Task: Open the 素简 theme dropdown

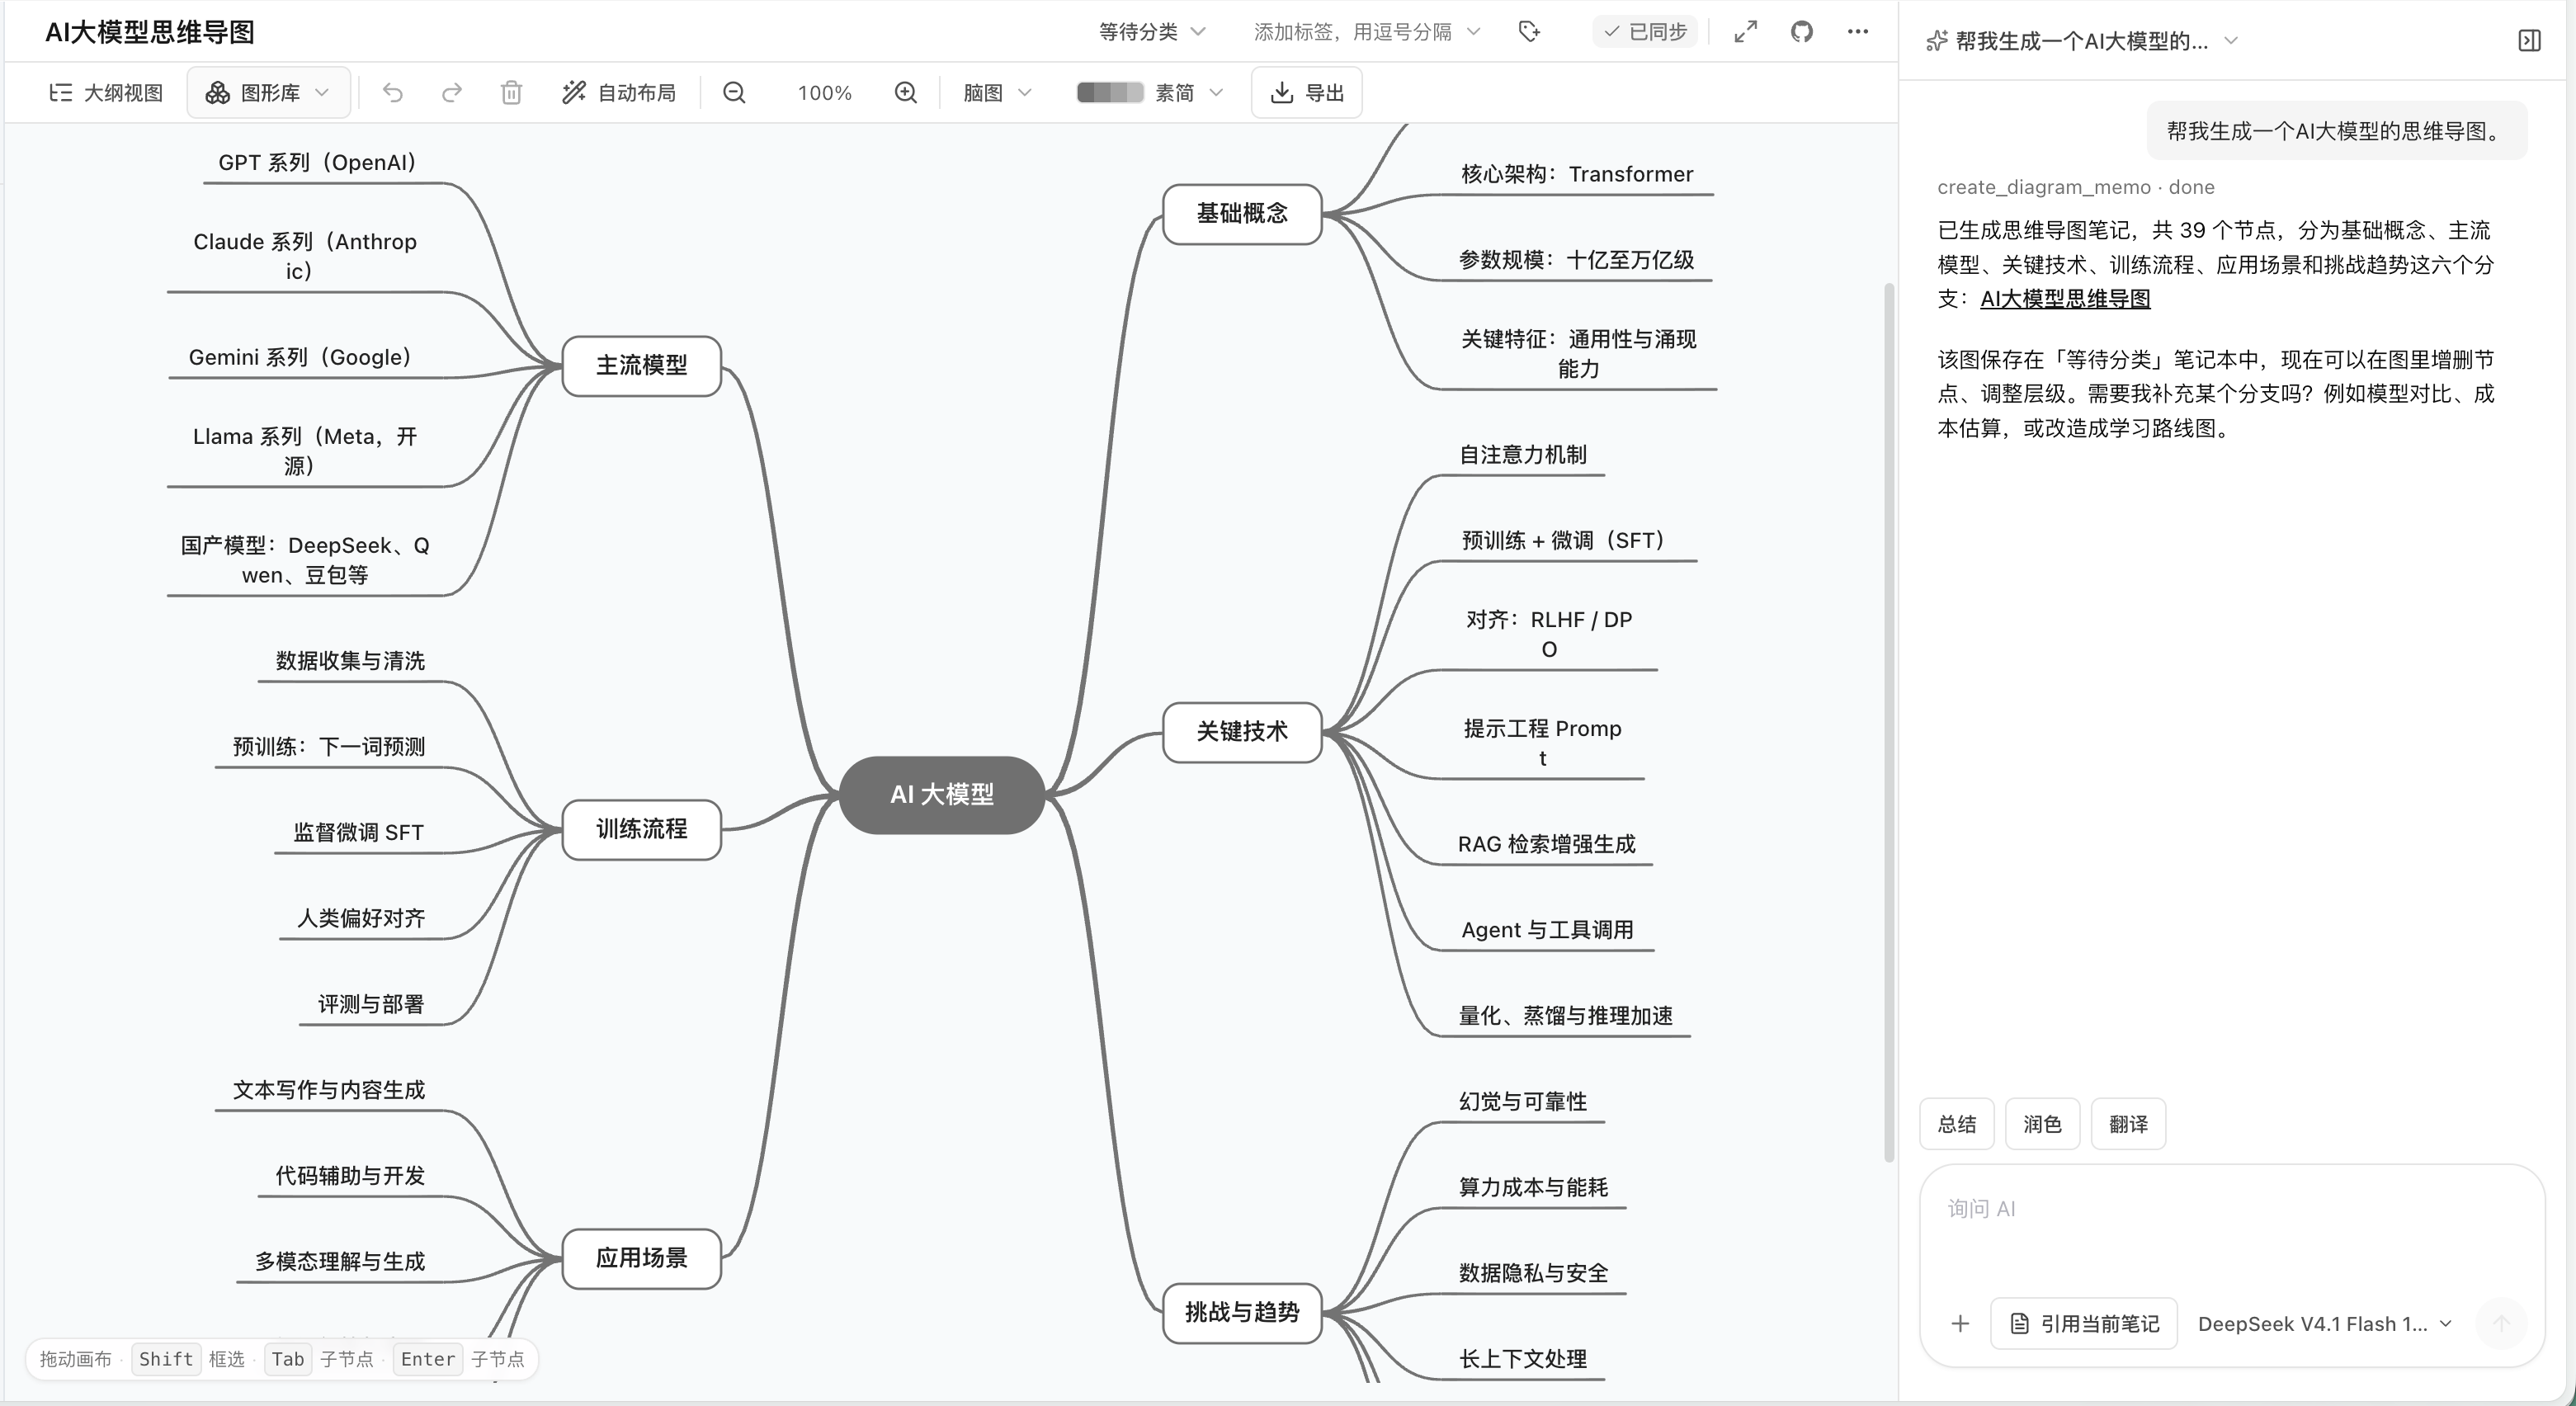Action: click(1189, 93)
